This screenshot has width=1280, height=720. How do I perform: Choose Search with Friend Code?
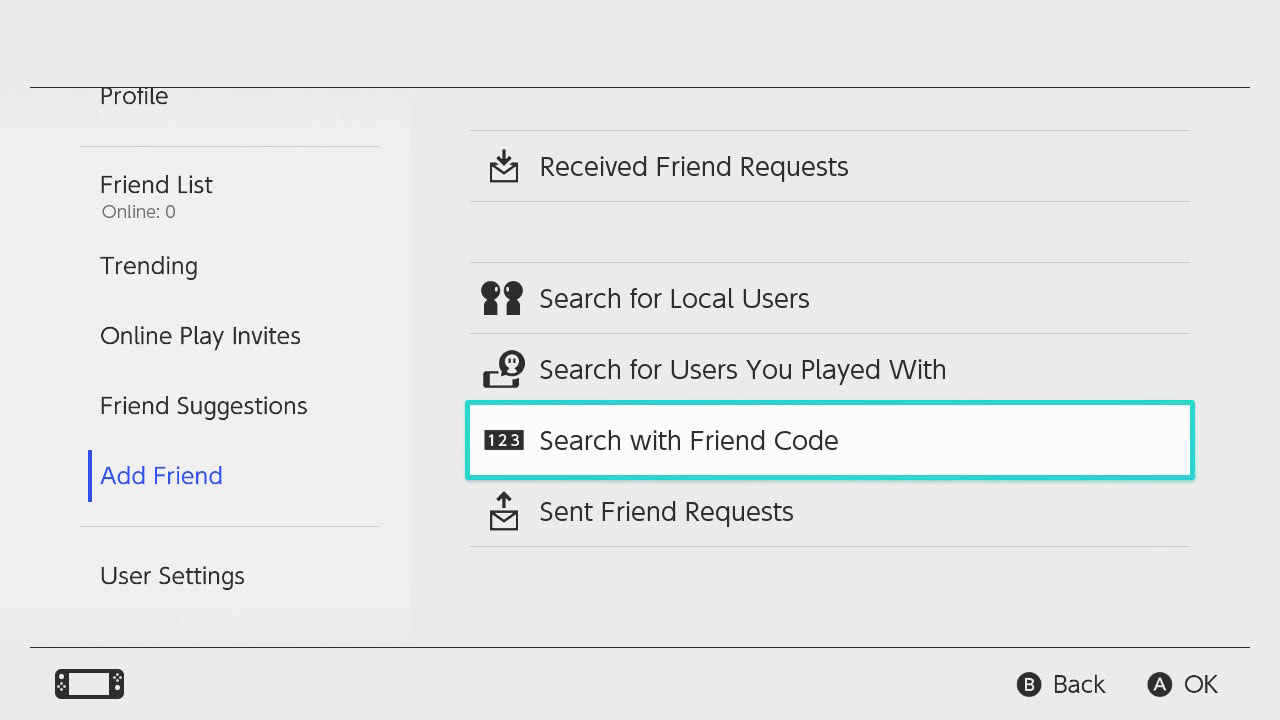688,440
